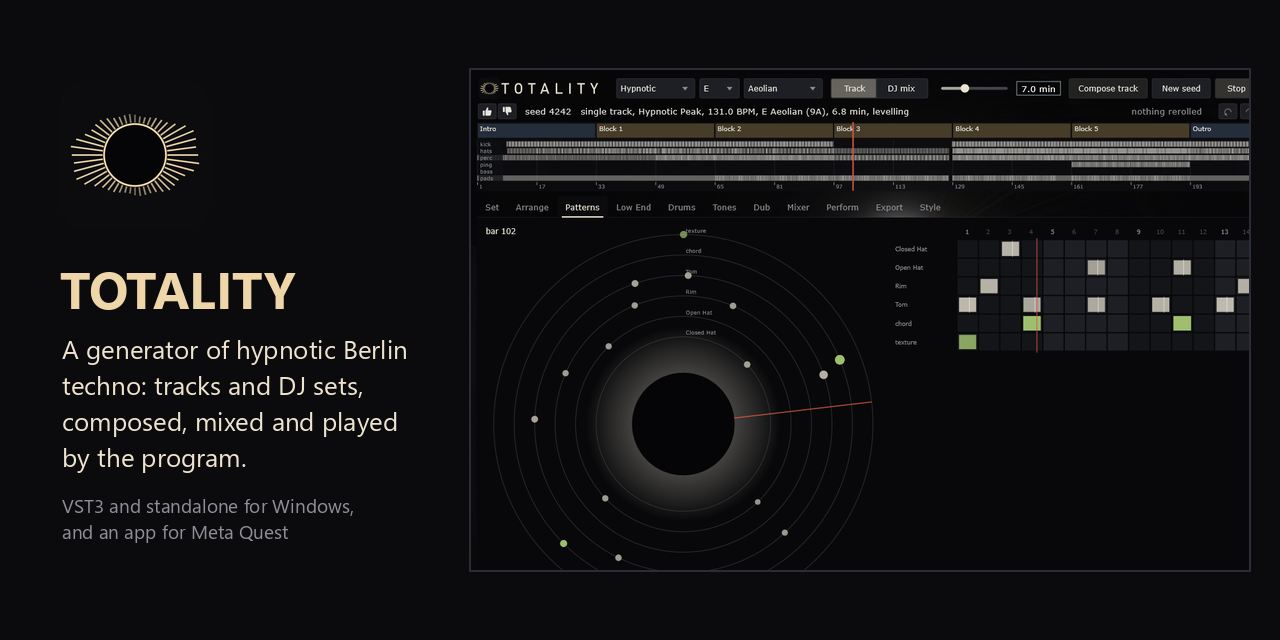Click the New seed button

click(1181, 88)
